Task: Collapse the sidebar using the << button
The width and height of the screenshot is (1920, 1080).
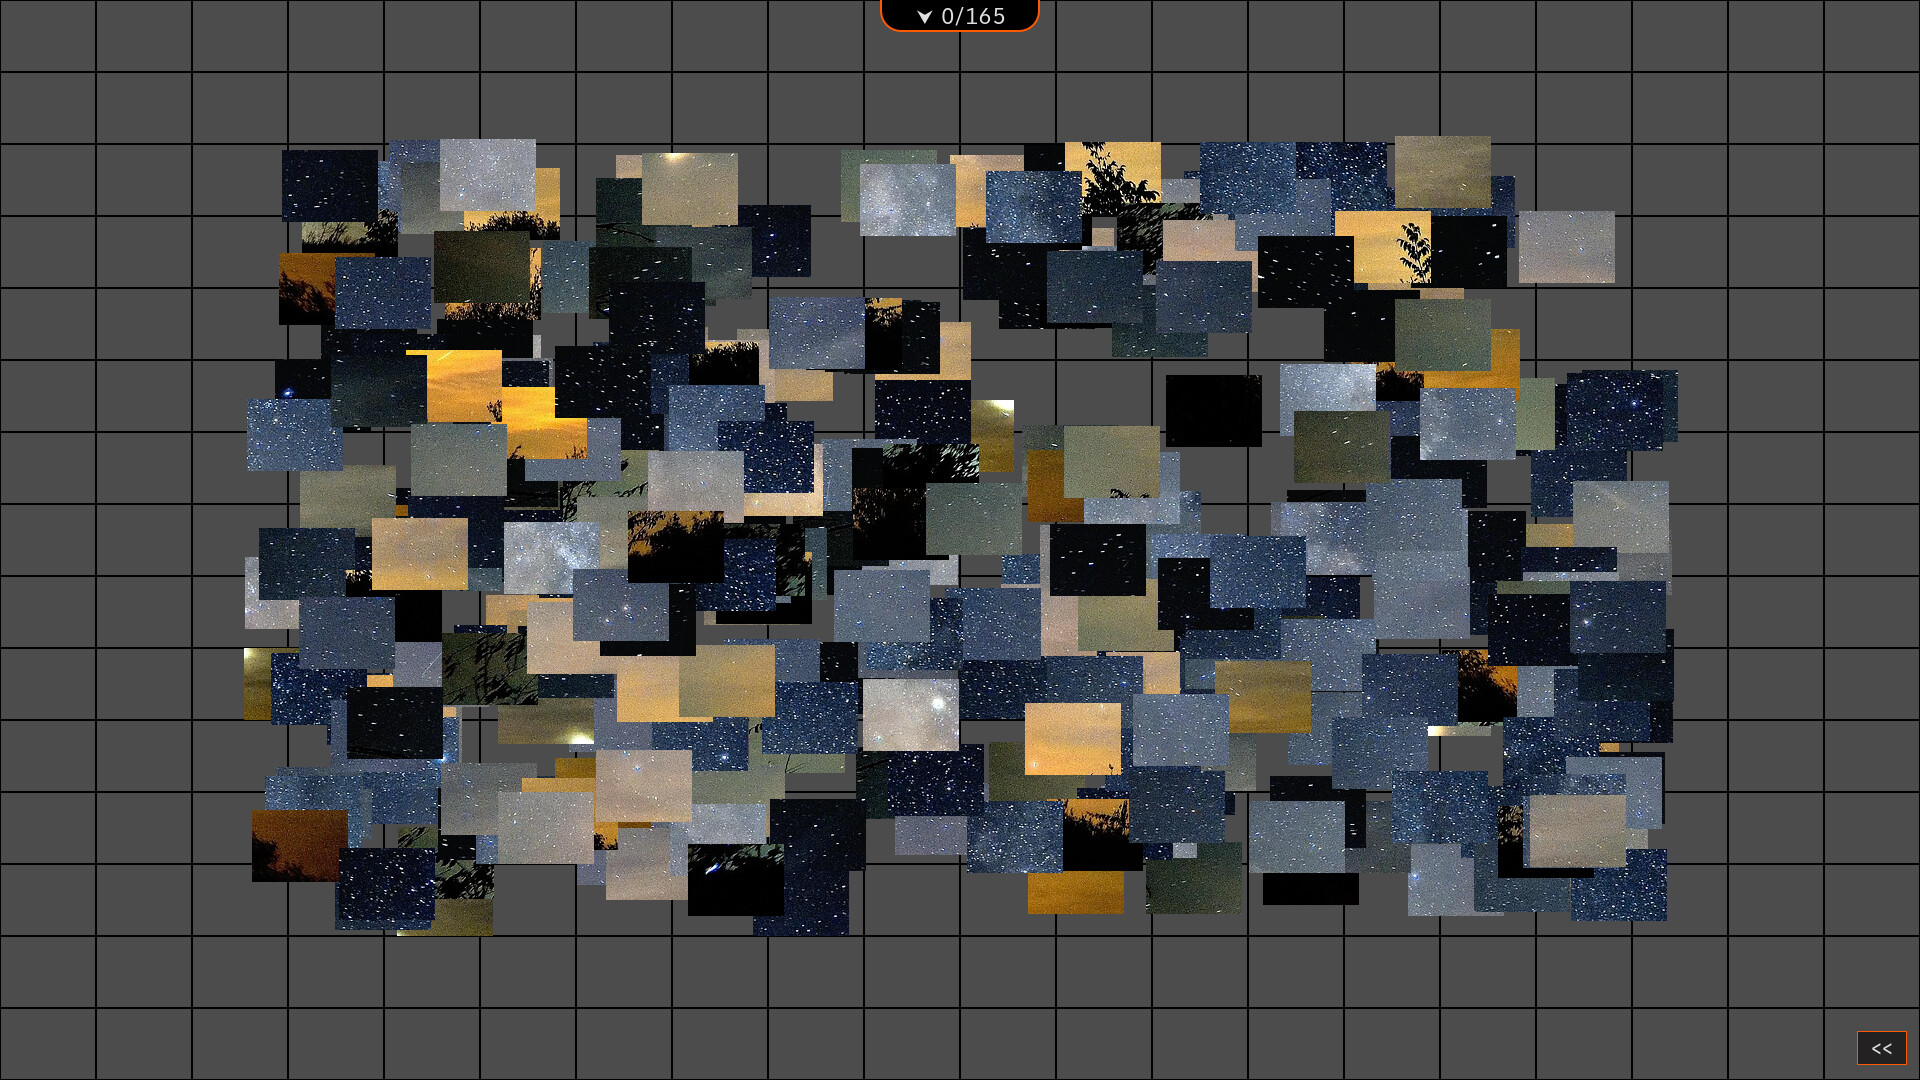Action: (x=1882, y=1048)
